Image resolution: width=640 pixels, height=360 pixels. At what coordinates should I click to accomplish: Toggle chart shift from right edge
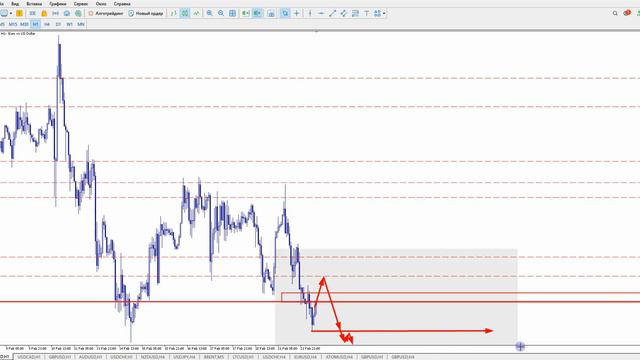point(257,13)
